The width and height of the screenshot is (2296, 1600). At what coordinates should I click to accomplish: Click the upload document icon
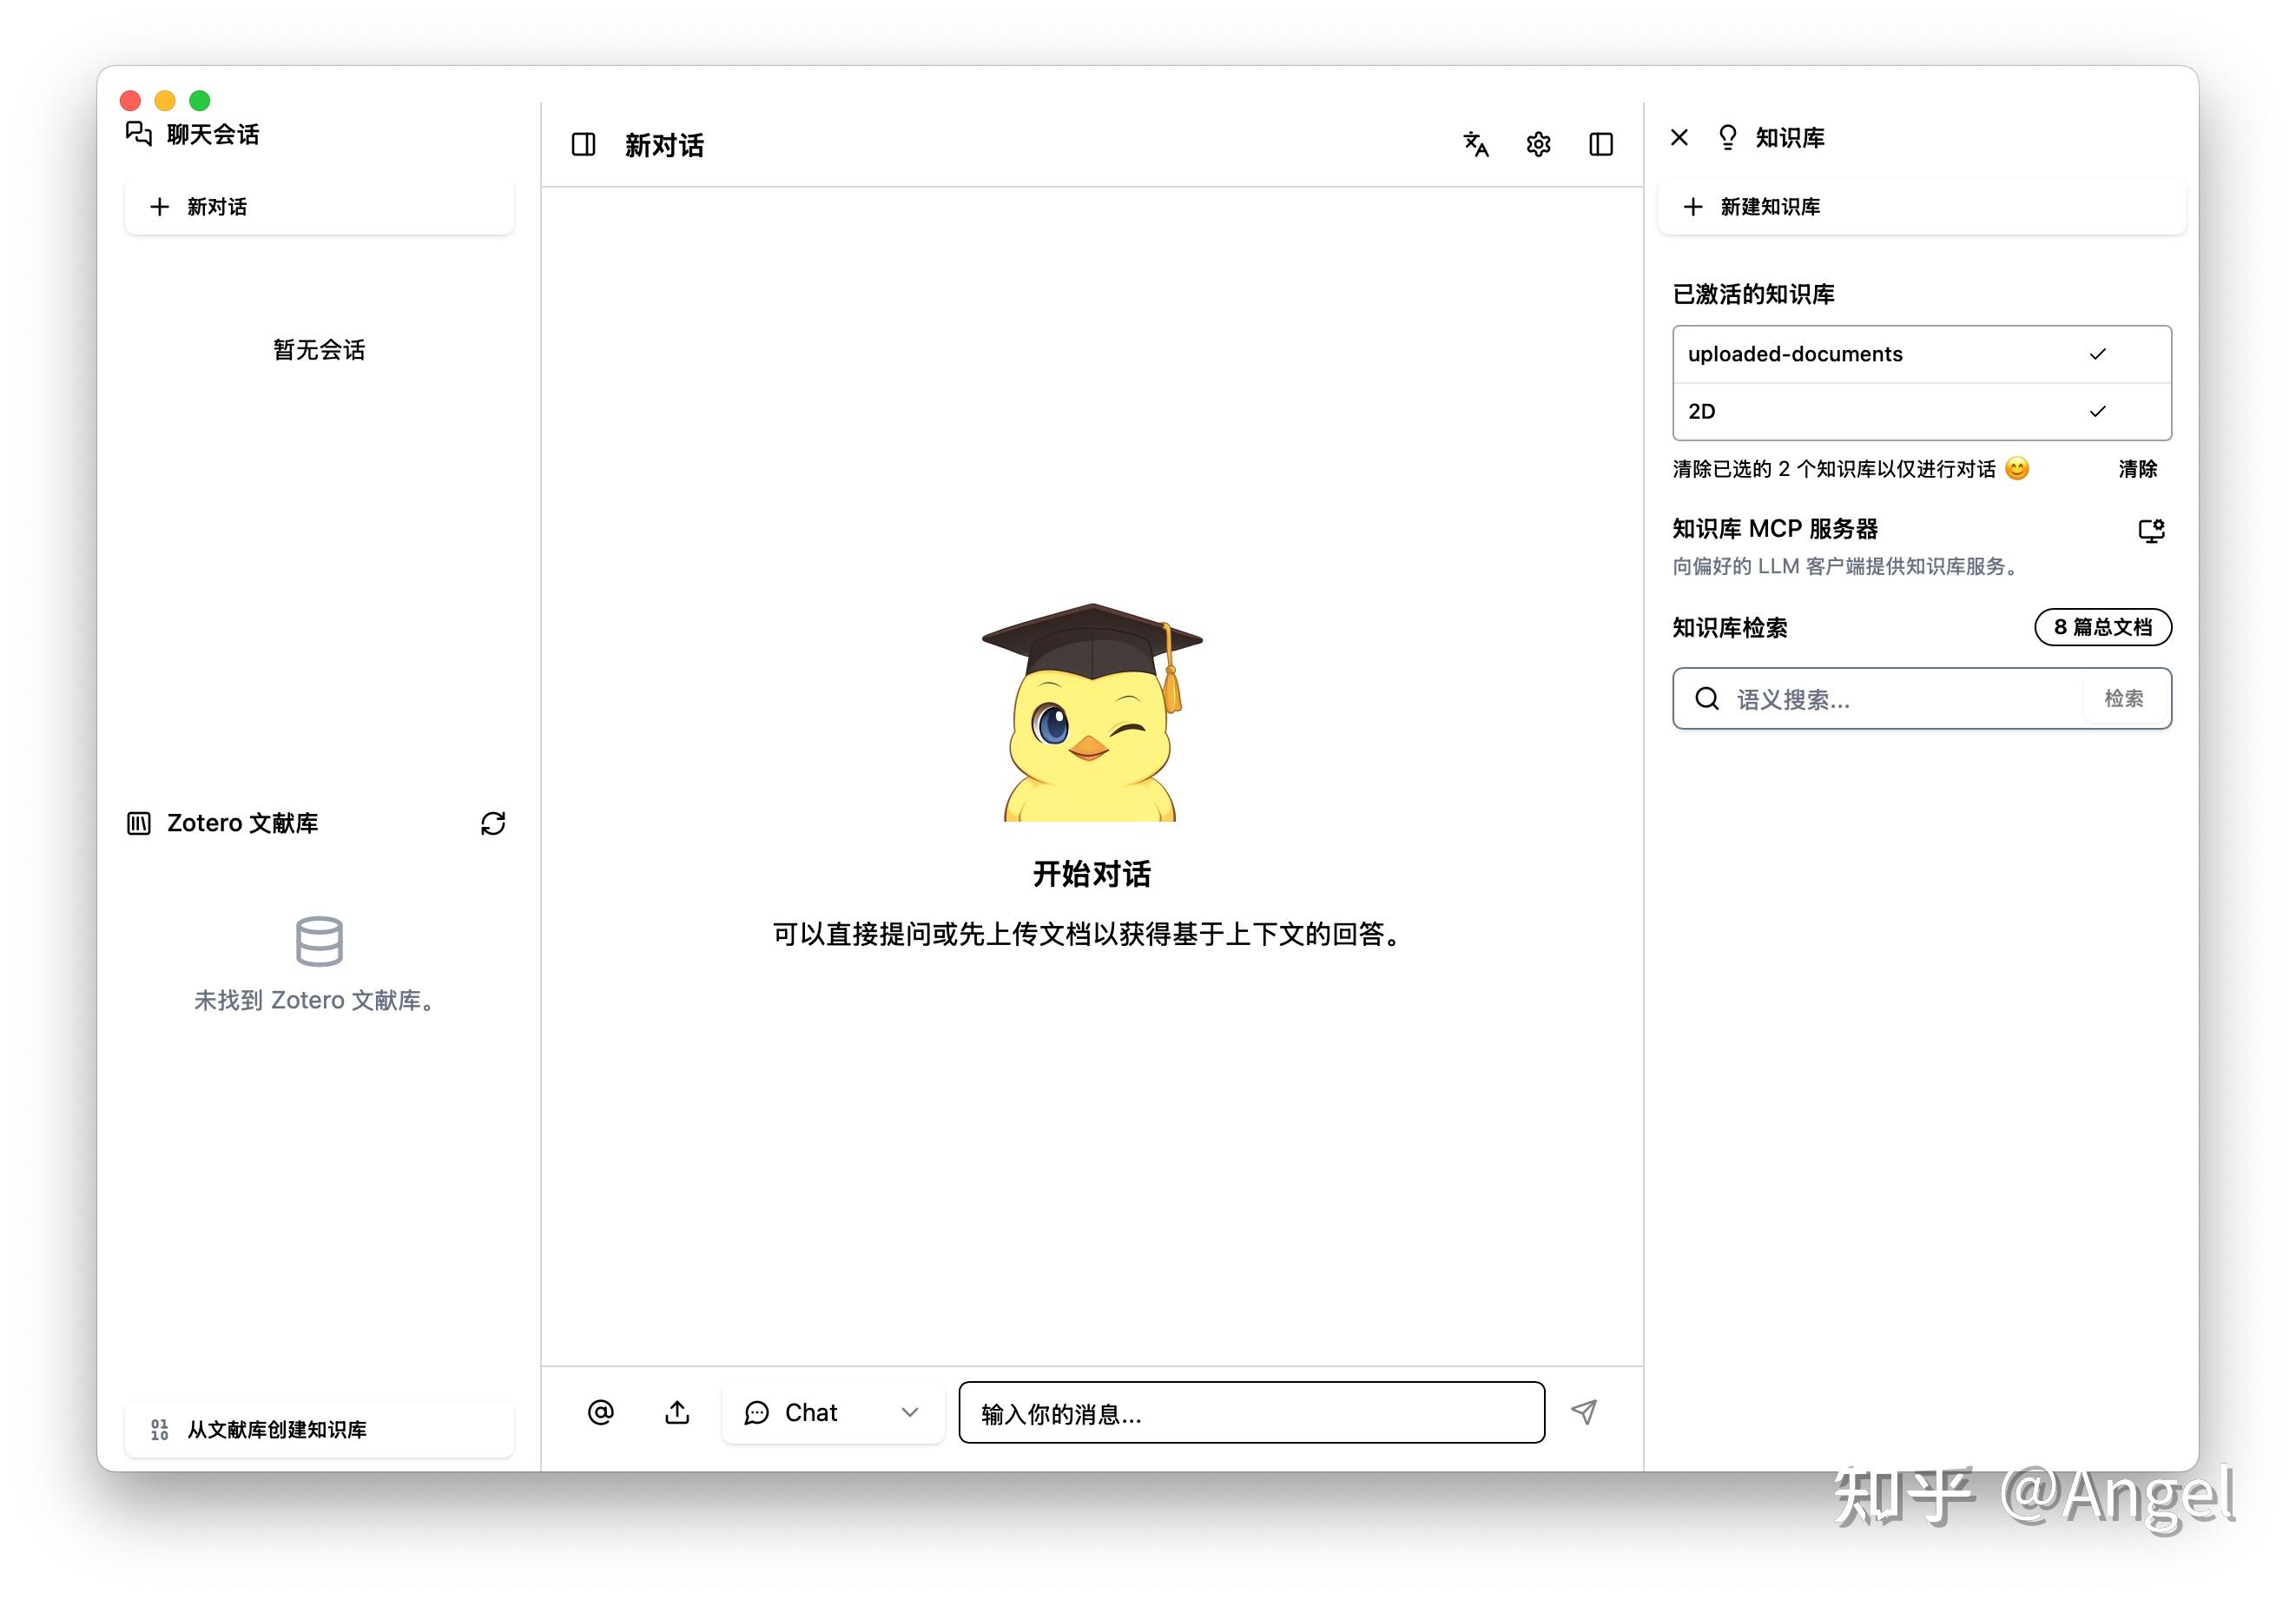click(677, 1412)
